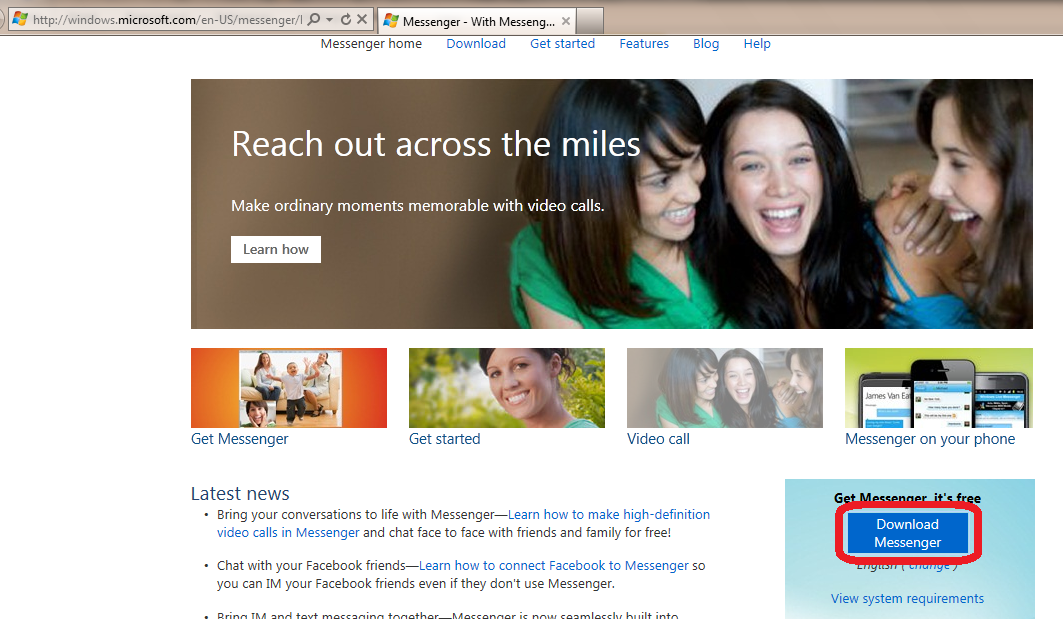
Task: Click the Windows flag site icon in address bar
Action: [x=20, y=20]
